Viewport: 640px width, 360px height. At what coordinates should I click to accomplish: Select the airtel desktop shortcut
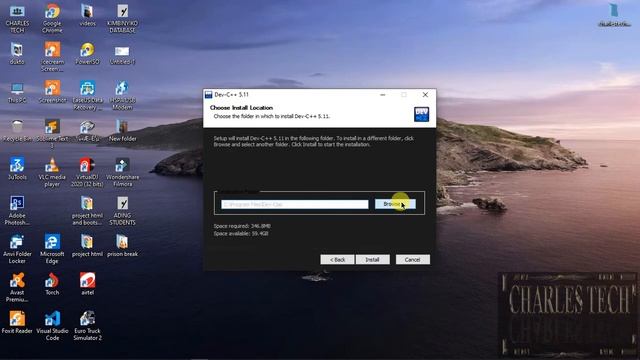(x=87, y=284)
